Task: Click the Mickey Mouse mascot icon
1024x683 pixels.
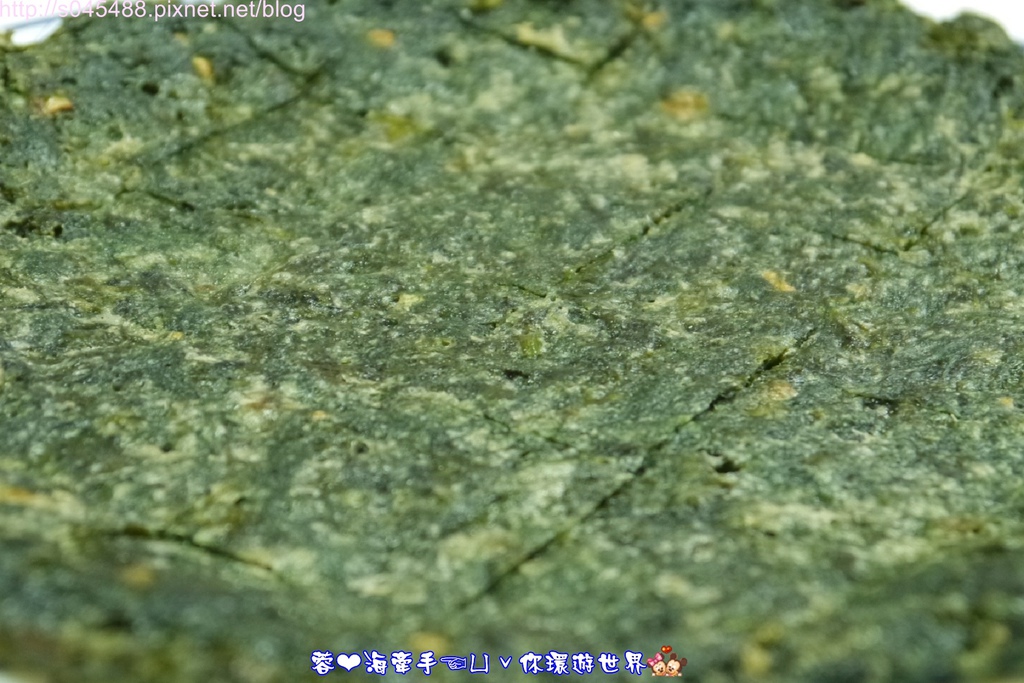Action: pyautogui.click(x=676, y=665)
